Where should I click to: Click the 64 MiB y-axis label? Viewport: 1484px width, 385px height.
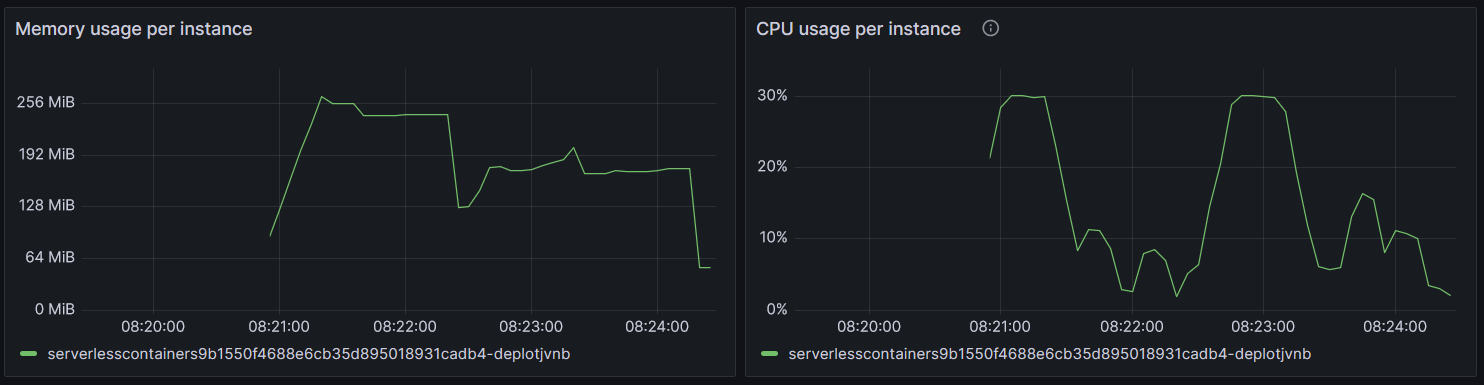[51, 257]
